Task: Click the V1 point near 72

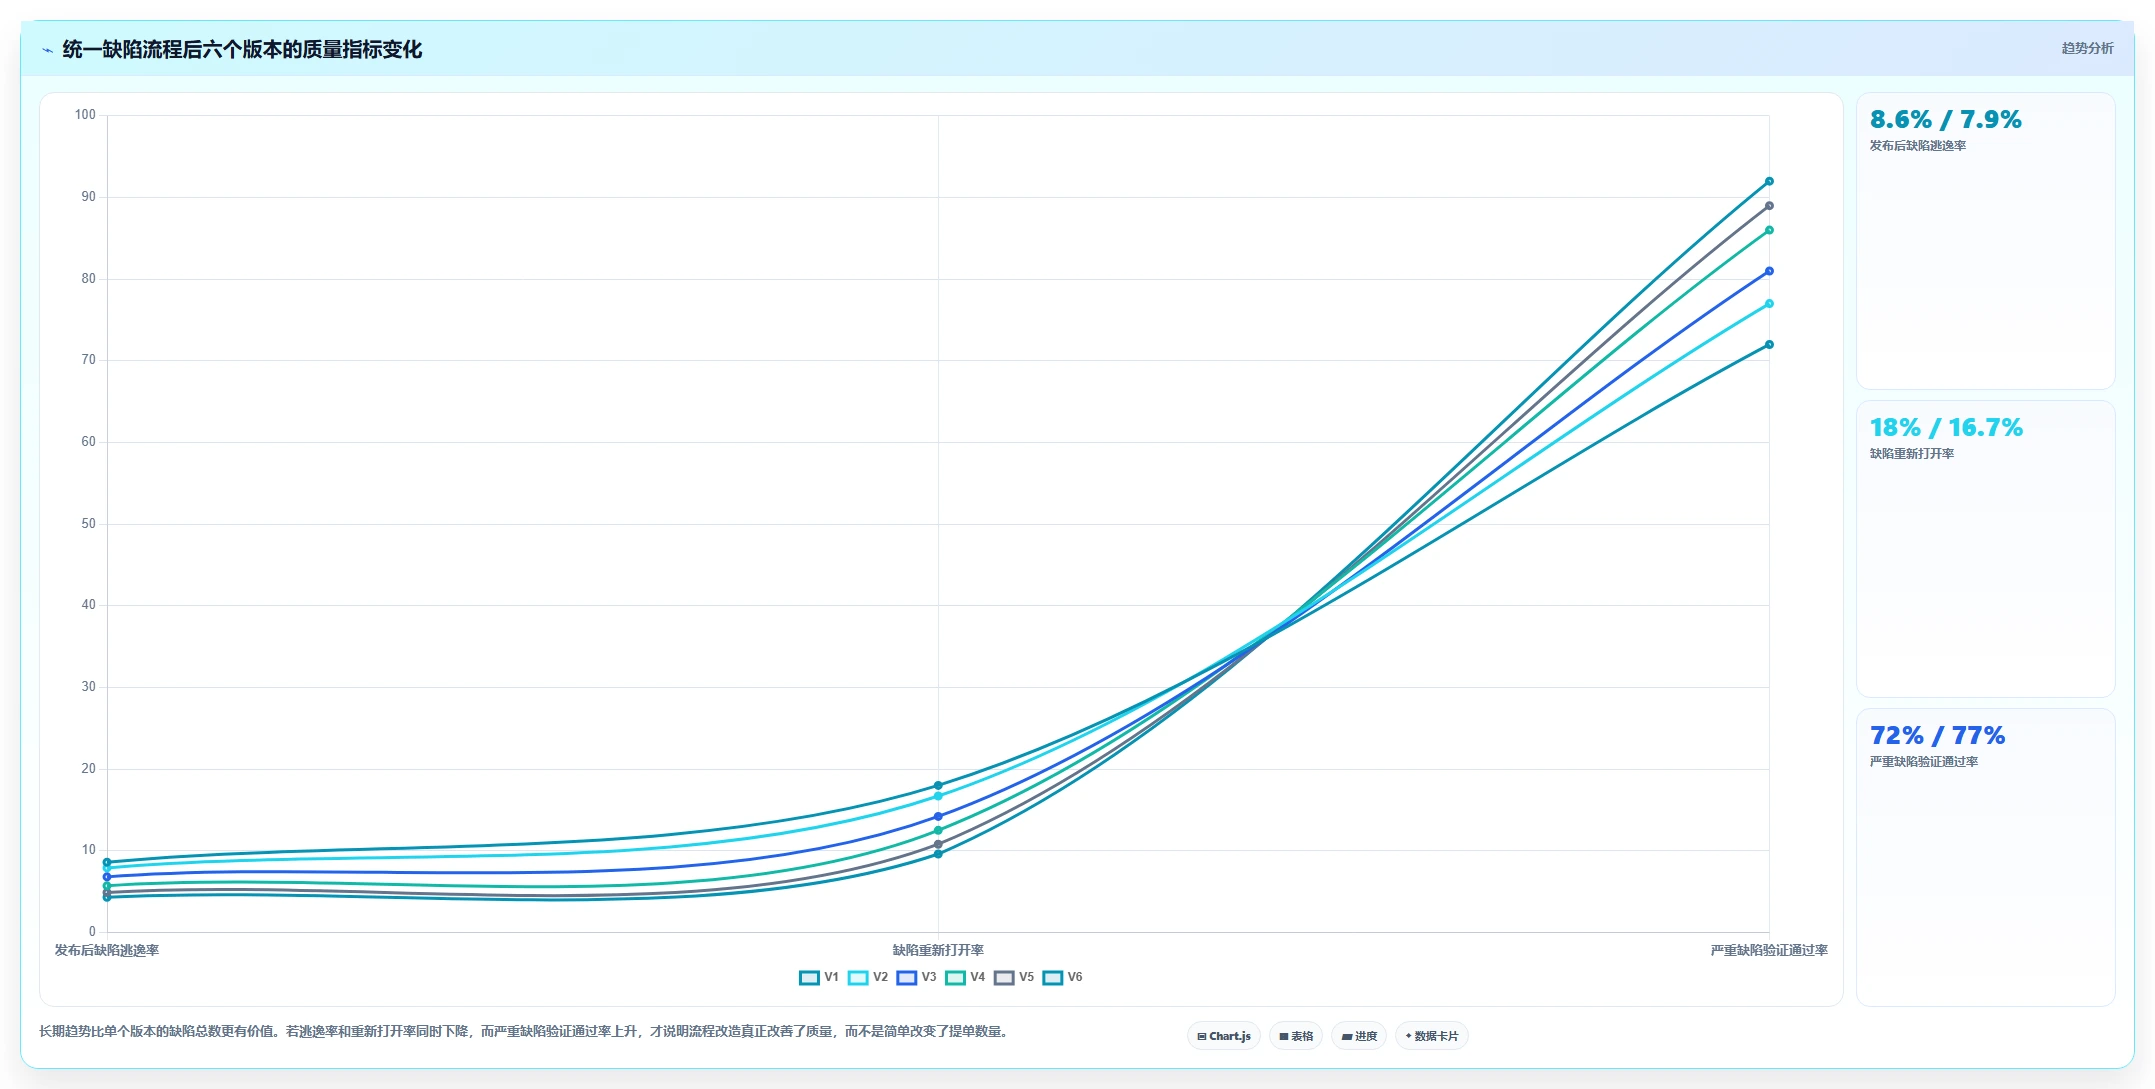Action: click(x=1769, y=345)
